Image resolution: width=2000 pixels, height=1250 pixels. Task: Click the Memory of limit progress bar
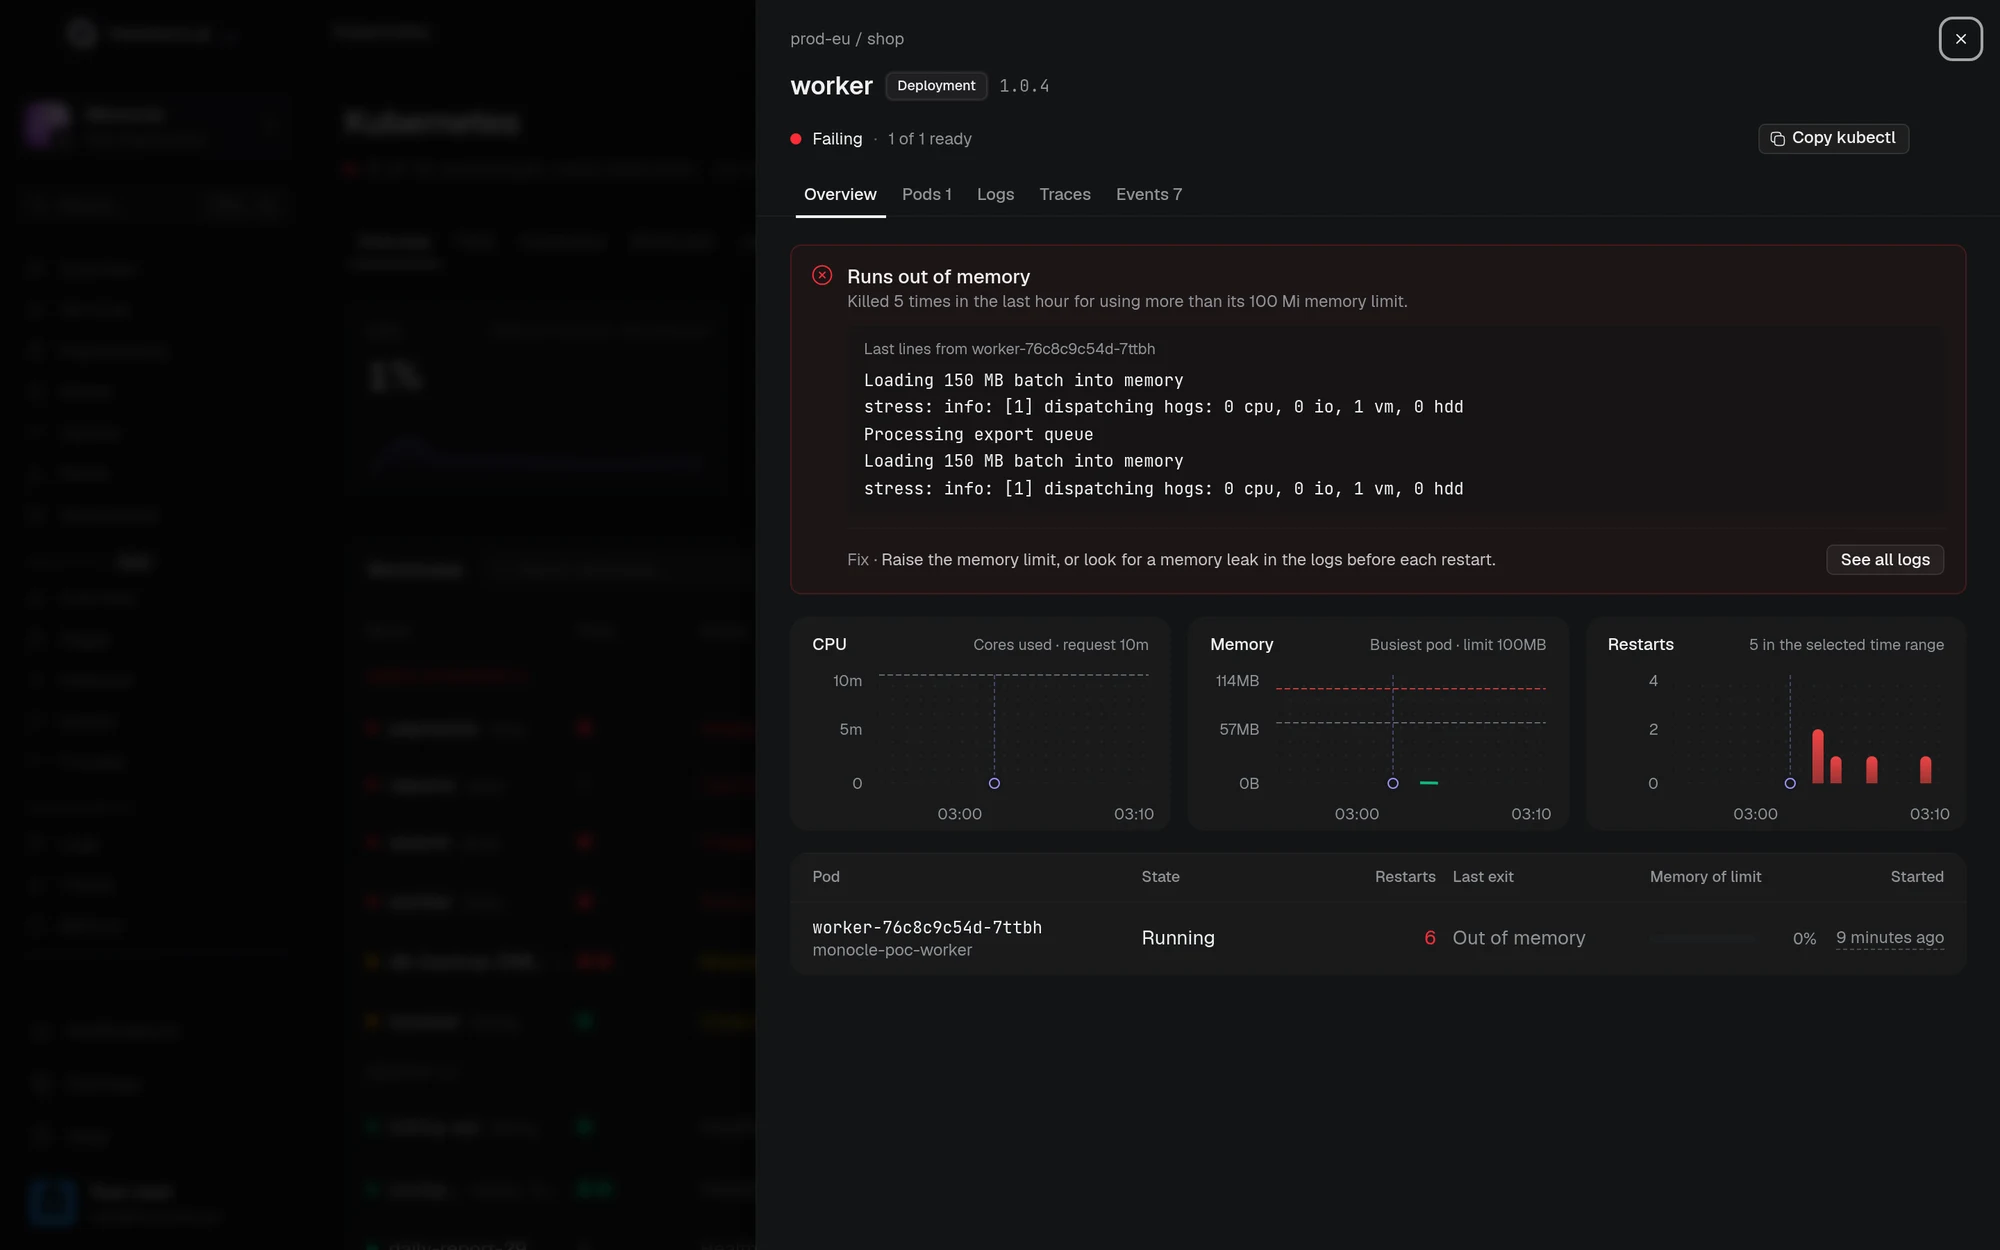1704,938
